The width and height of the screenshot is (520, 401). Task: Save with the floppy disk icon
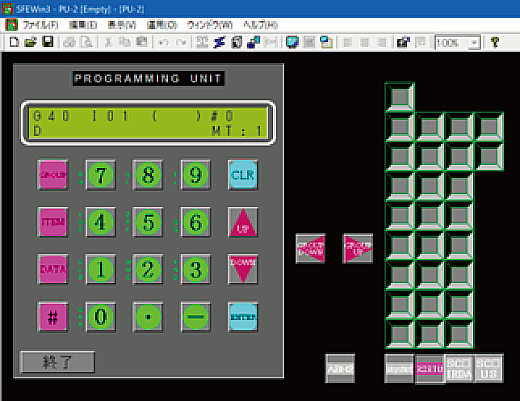click(48, 42)
